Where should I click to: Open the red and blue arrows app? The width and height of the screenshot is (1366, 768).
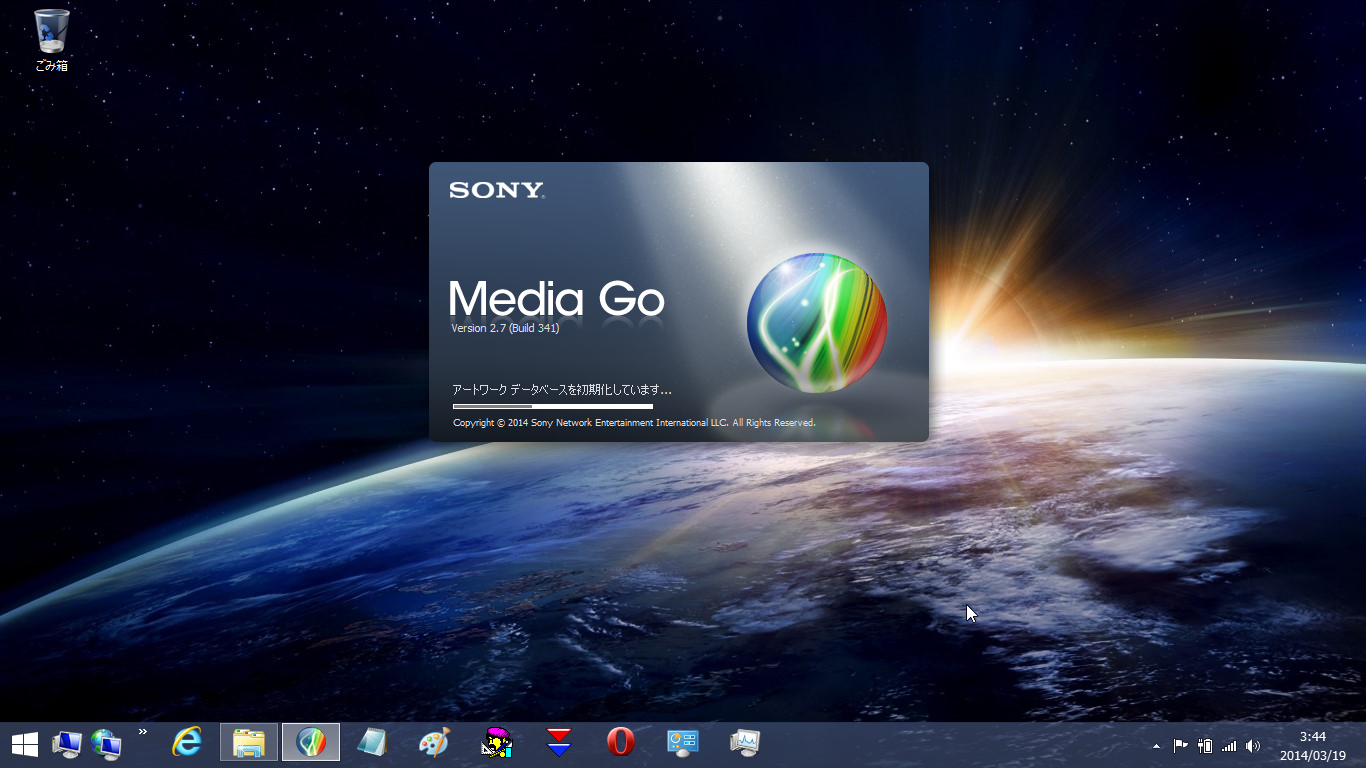point(559,743)
